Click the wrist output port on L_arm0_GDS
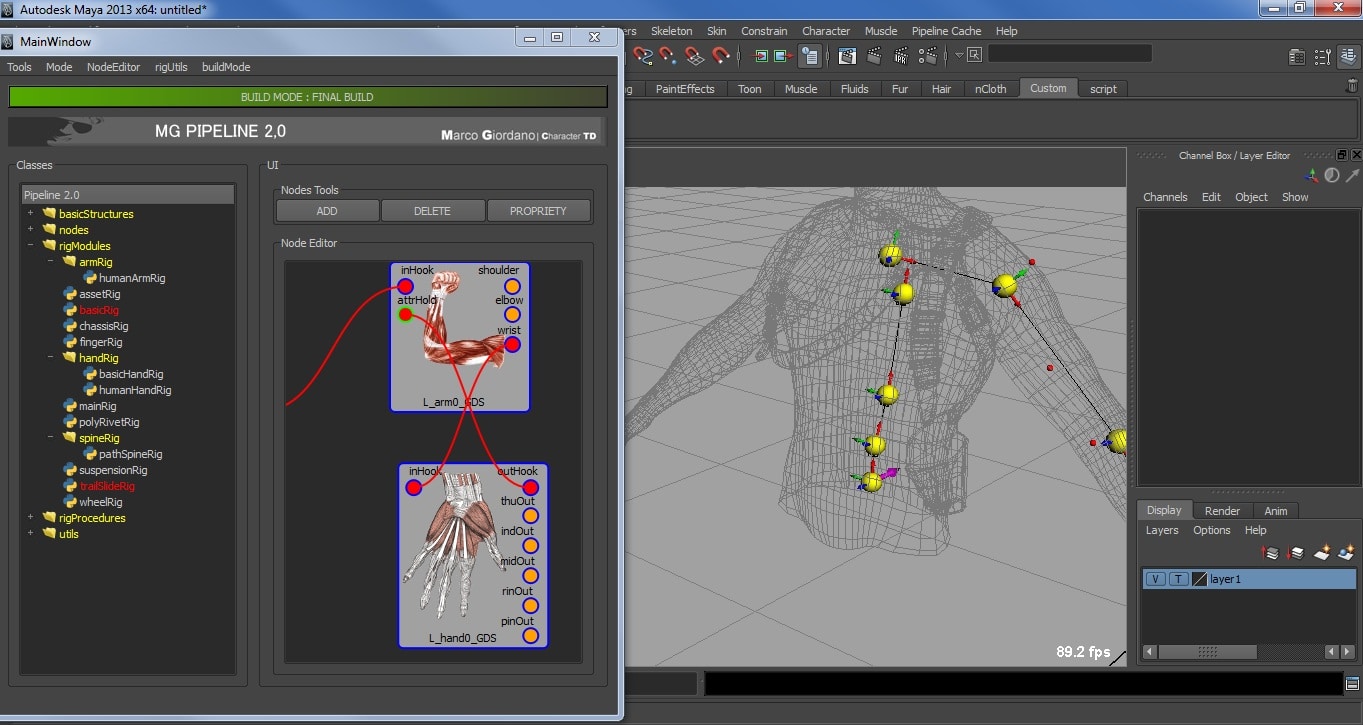Image resolution: width=1363 pixels, height=725 pixels. 512,345
